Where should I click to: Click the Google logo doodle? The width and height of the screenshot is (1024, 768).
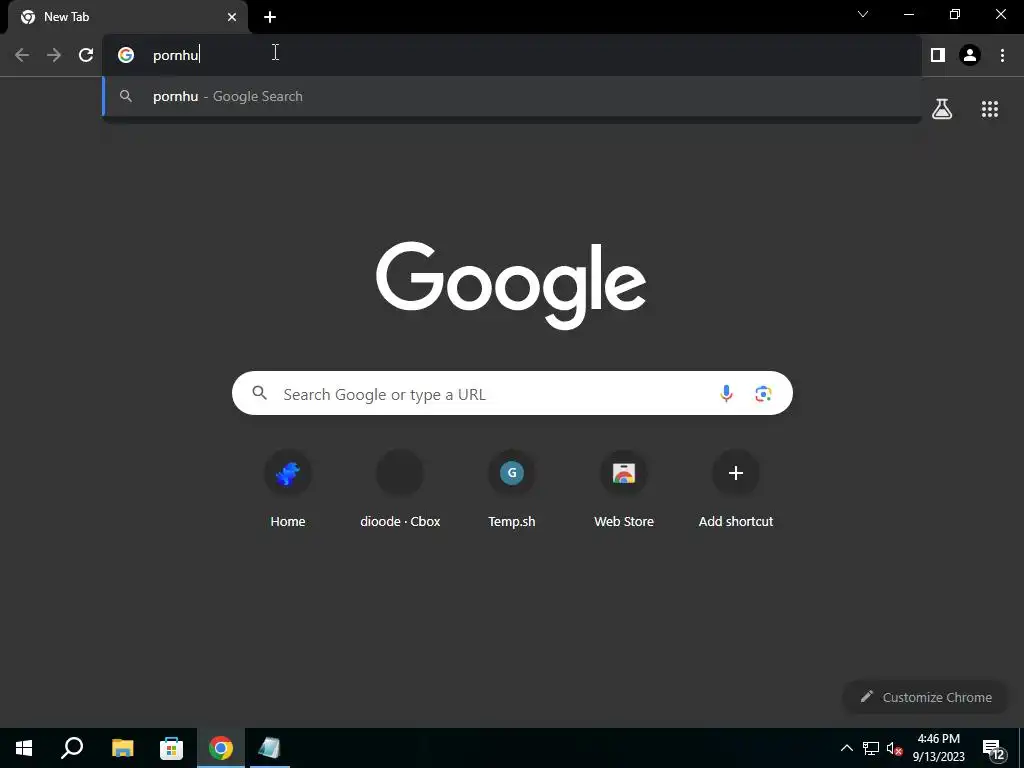coord(511,285)
